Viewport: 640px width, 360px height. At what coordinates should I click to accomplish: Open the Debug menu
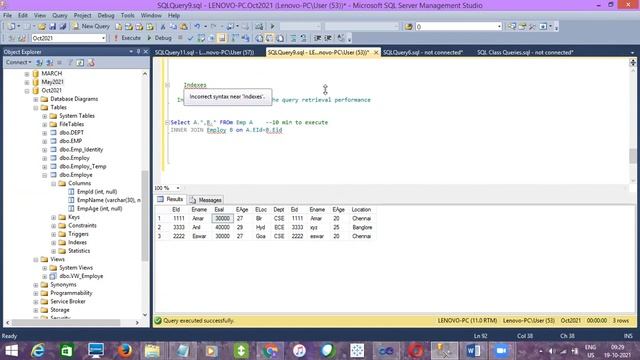106,16
